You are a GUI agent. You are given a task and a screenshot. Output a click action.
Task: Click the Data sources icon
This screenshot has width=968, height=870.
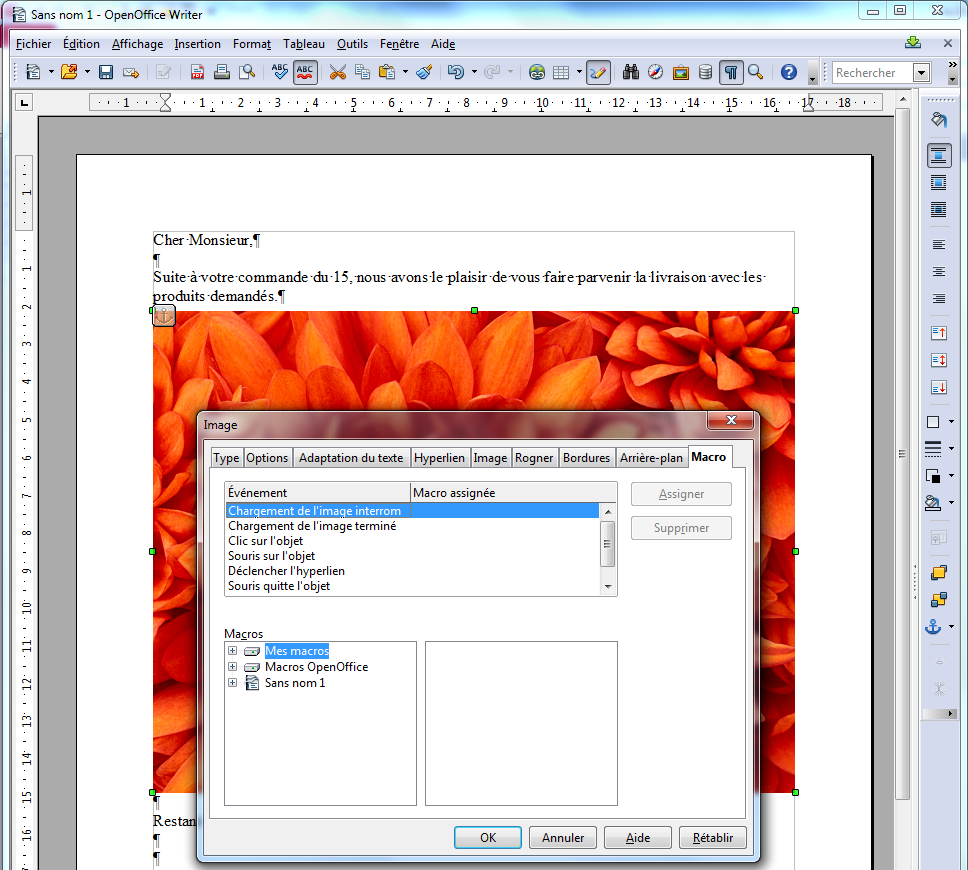[705, 72]
